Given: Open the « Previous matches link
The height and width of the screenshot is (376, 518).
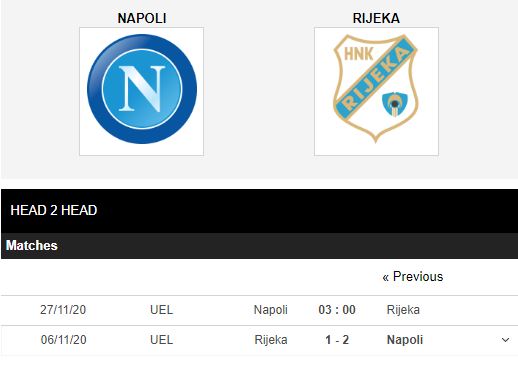Looking at the screenshot, I should point(413,276).
